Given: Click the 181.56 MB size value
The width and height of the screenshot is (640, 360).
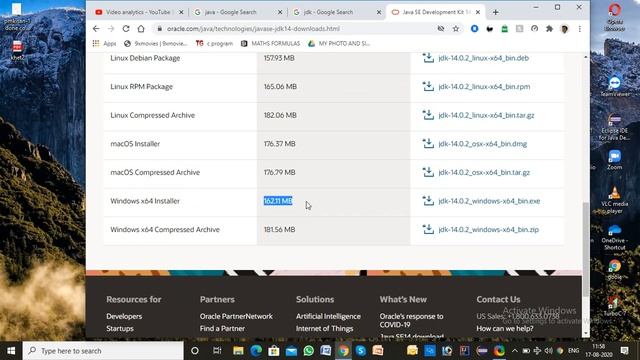Looking at the screenshot, I should click(x=279, y=229).
